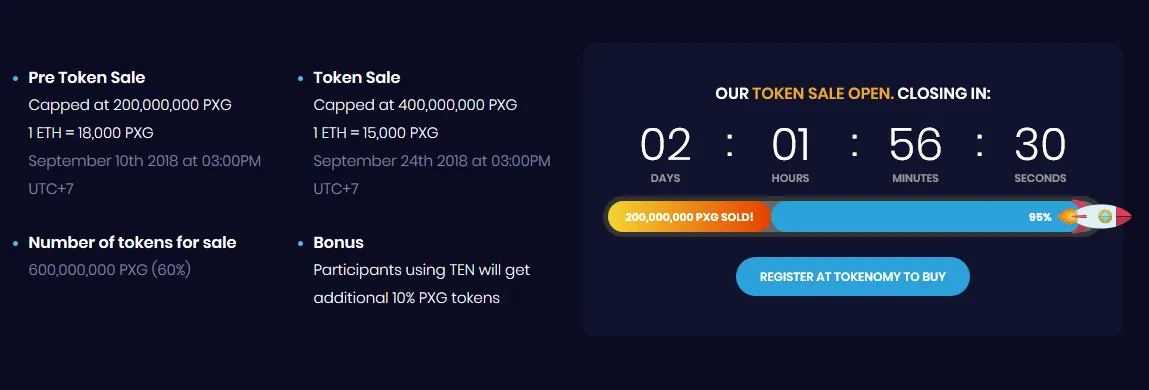Click the Number of tokens for sale heading
Screen dimensions: 1149x390
pos(133,242)
